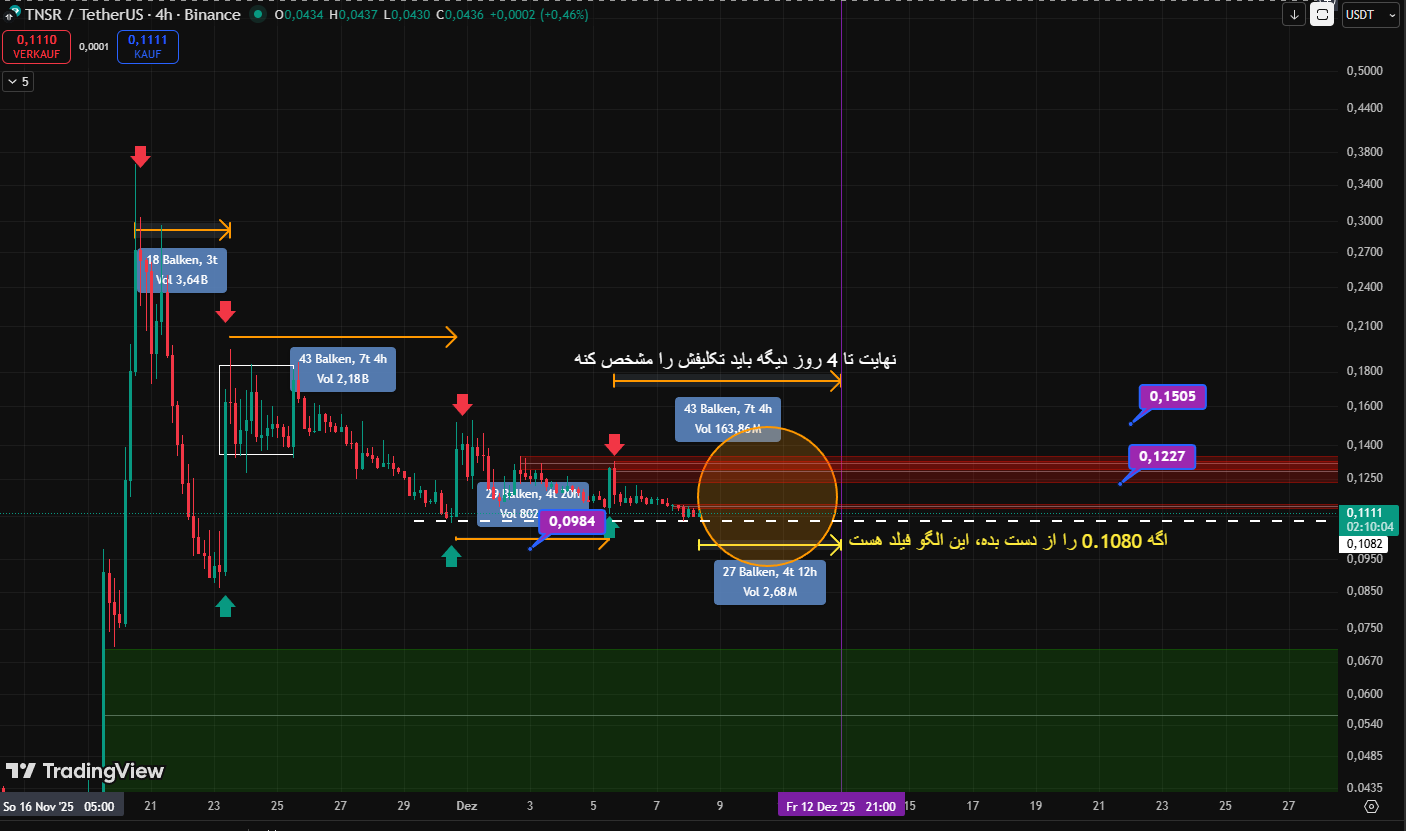Click the TradingView logo
Viewport: 1406px width, 831px height.
[x=84, y=771]
